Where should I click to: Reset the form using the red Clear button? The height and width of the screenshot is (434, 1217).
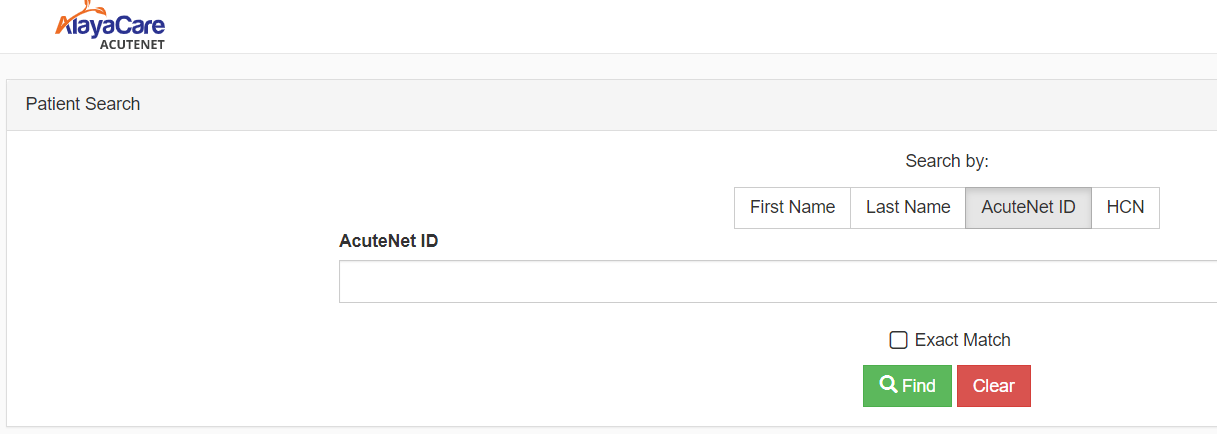(x=994, y=386)
